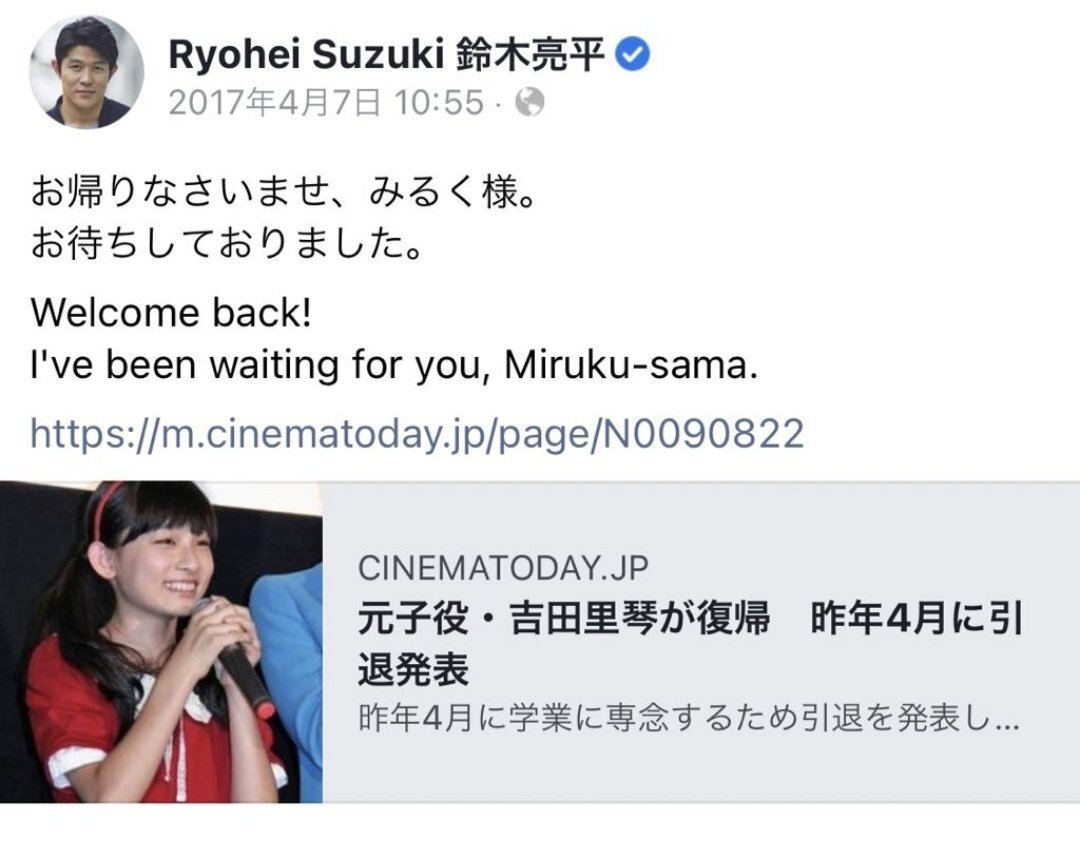The width and height of the screenshot is (1080, 841).
Task: Click the text お帰りなさいませ、みるく様。
Action: (283, 190)
